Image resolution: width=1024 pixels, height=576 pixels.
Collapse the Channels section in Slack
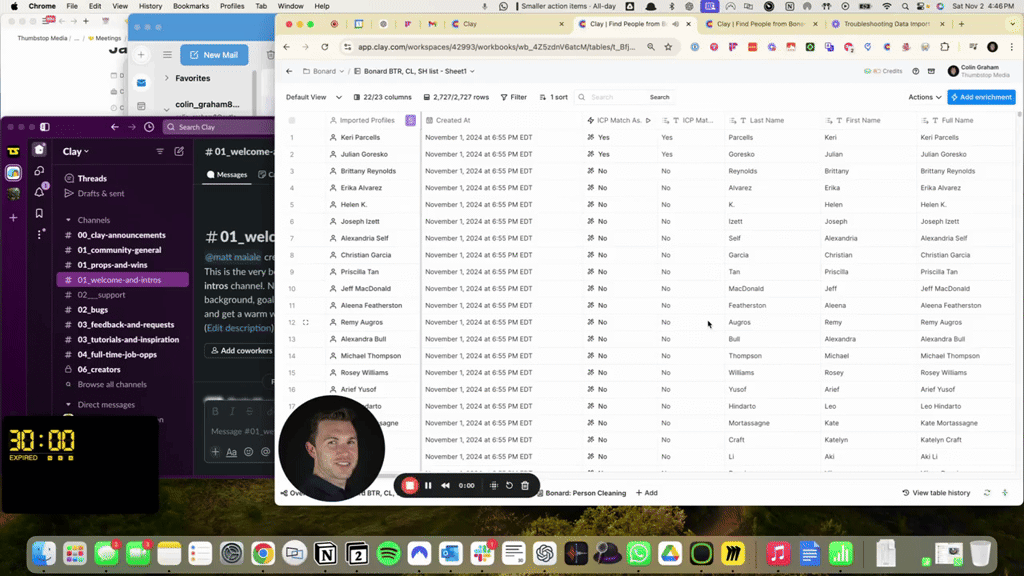click(68, 220)
